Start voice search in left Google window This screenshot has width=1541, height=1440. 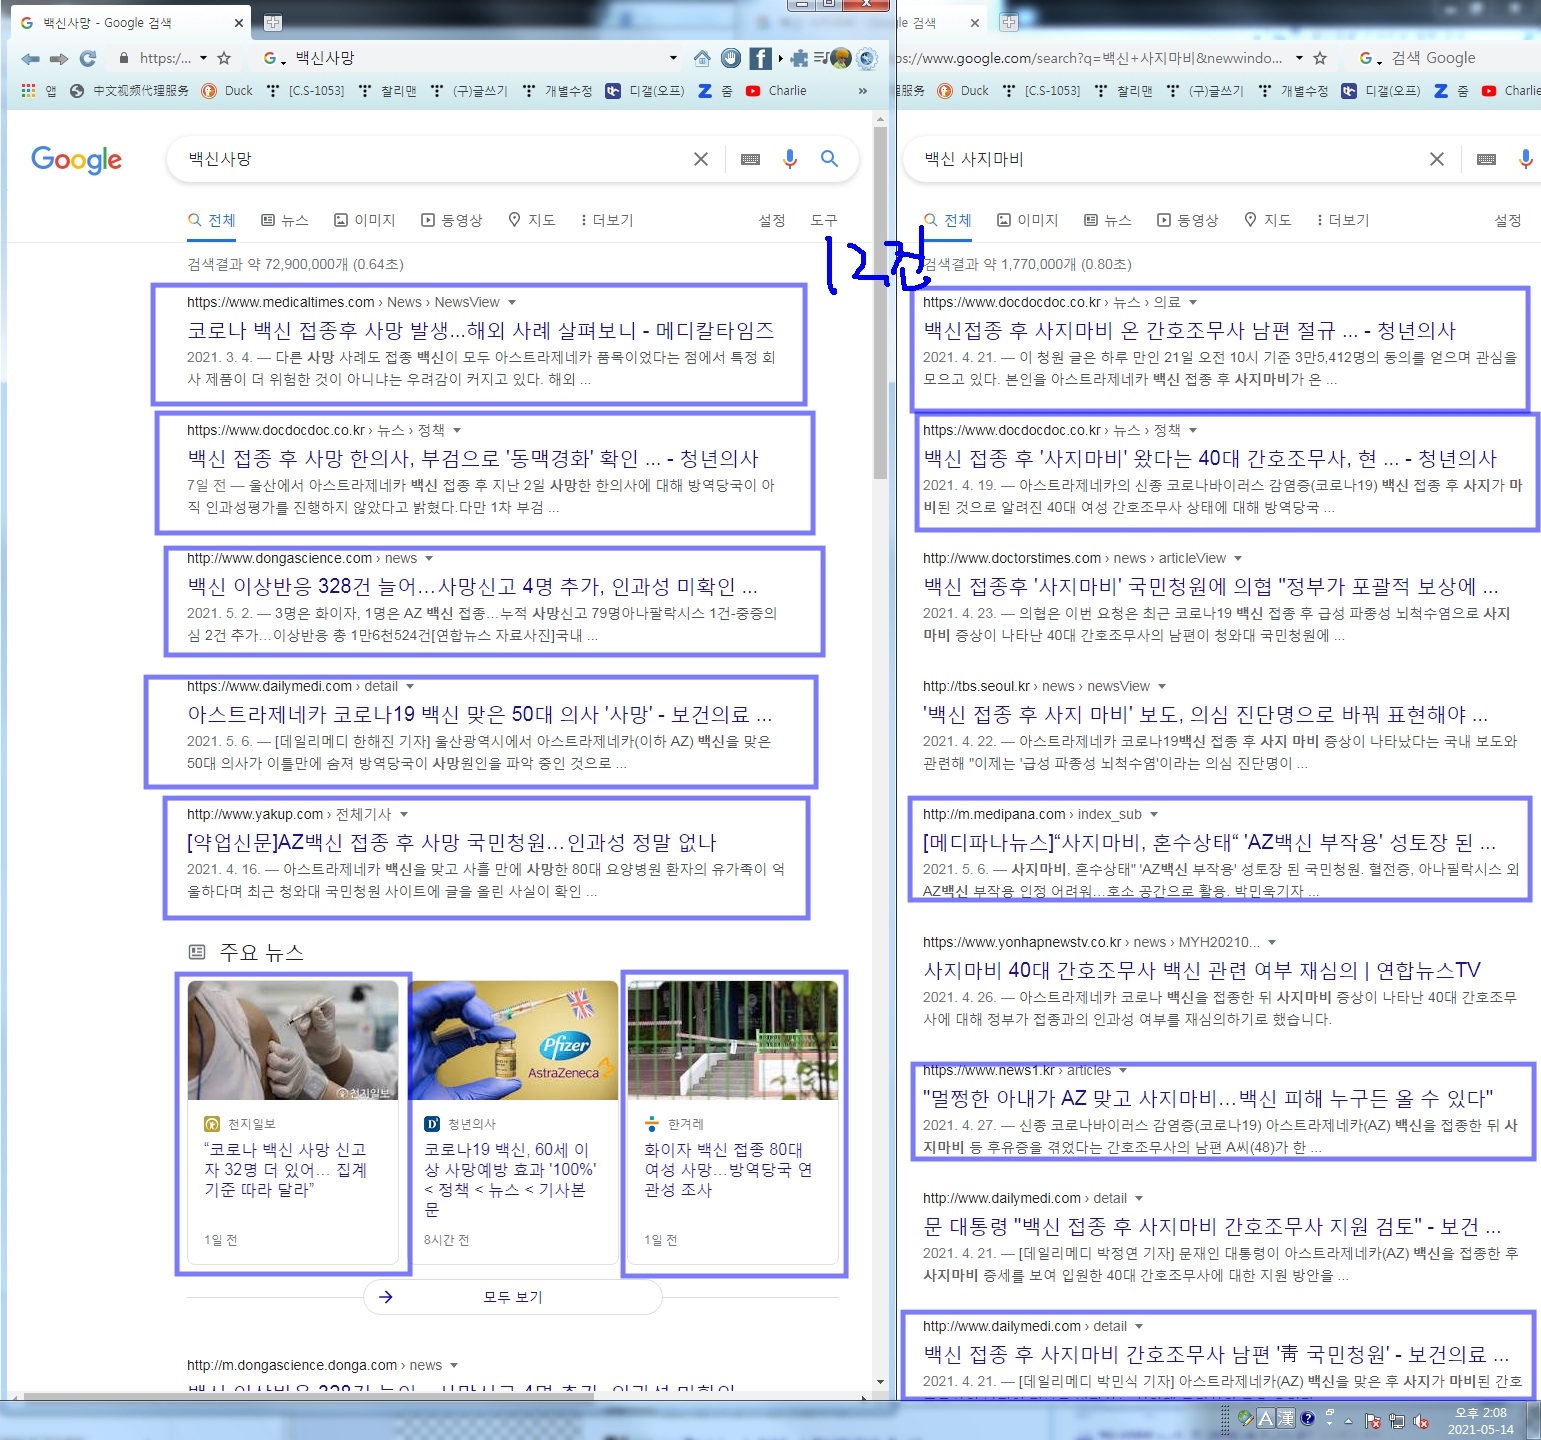coord(790,159)
